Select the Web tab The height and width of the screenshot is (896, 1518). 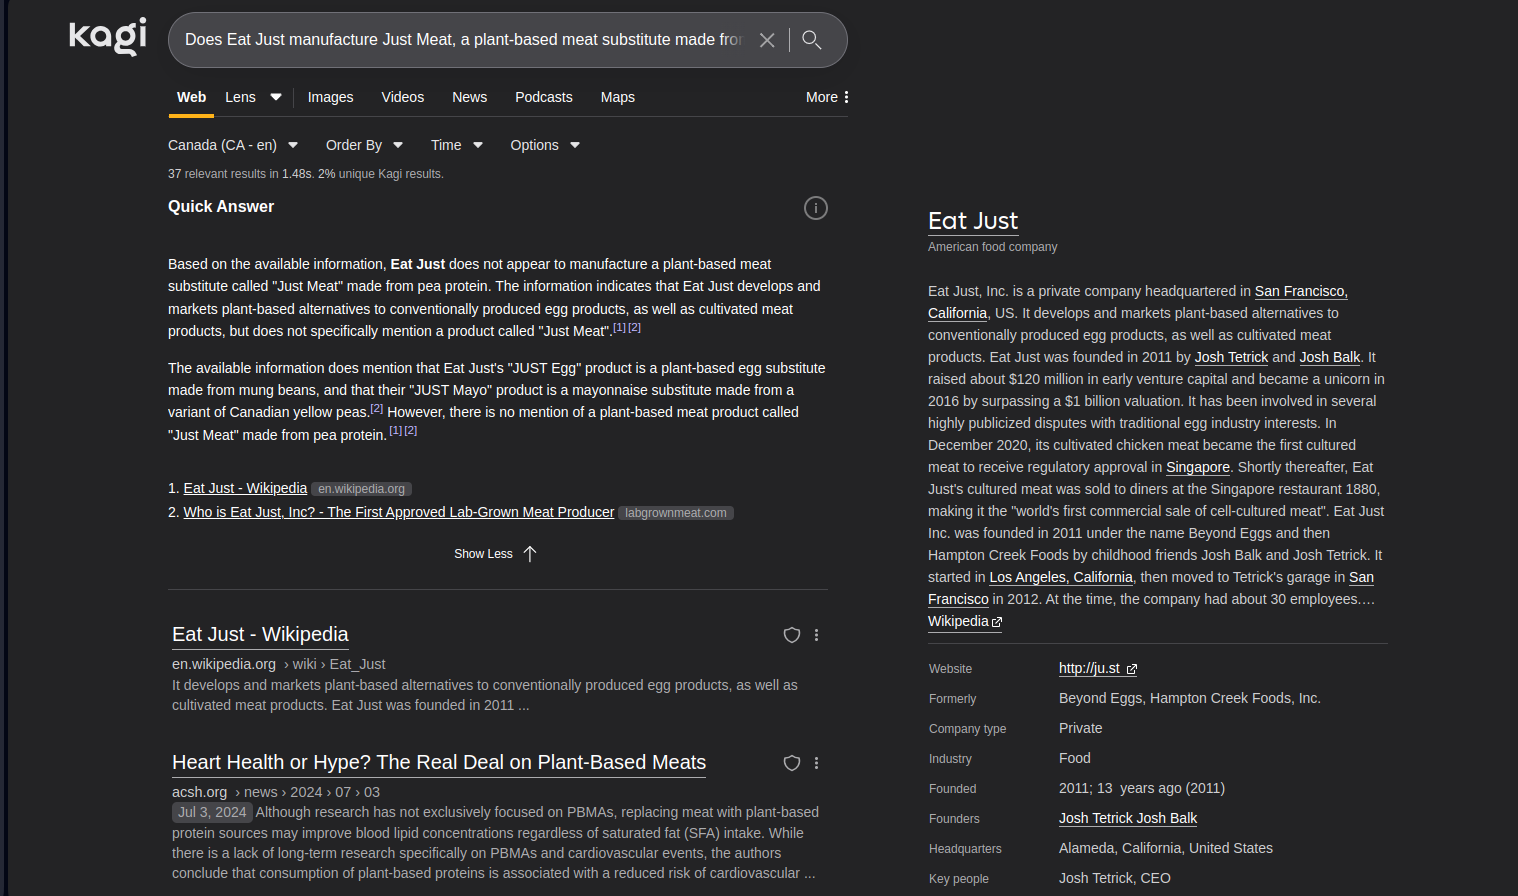click(x=191, y=97)
